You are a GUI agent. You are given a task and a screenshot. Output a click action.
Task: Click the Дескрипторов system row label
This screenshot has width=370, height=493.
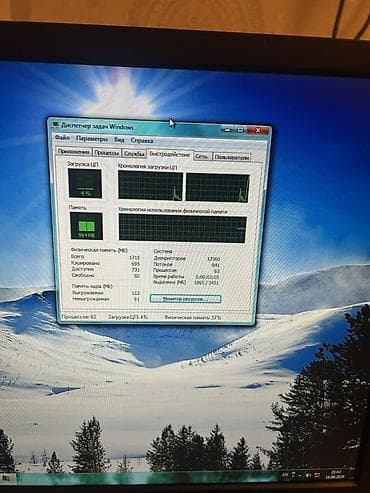coord(170,258)
